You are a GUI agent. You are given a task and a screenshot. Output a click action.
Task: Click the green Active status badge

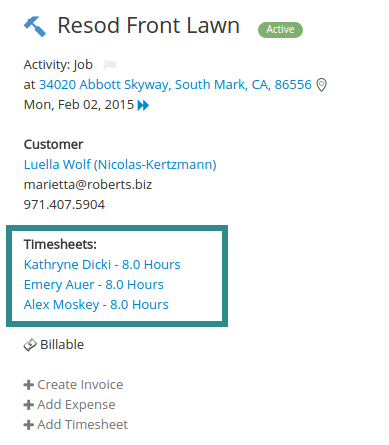[280, 30]
